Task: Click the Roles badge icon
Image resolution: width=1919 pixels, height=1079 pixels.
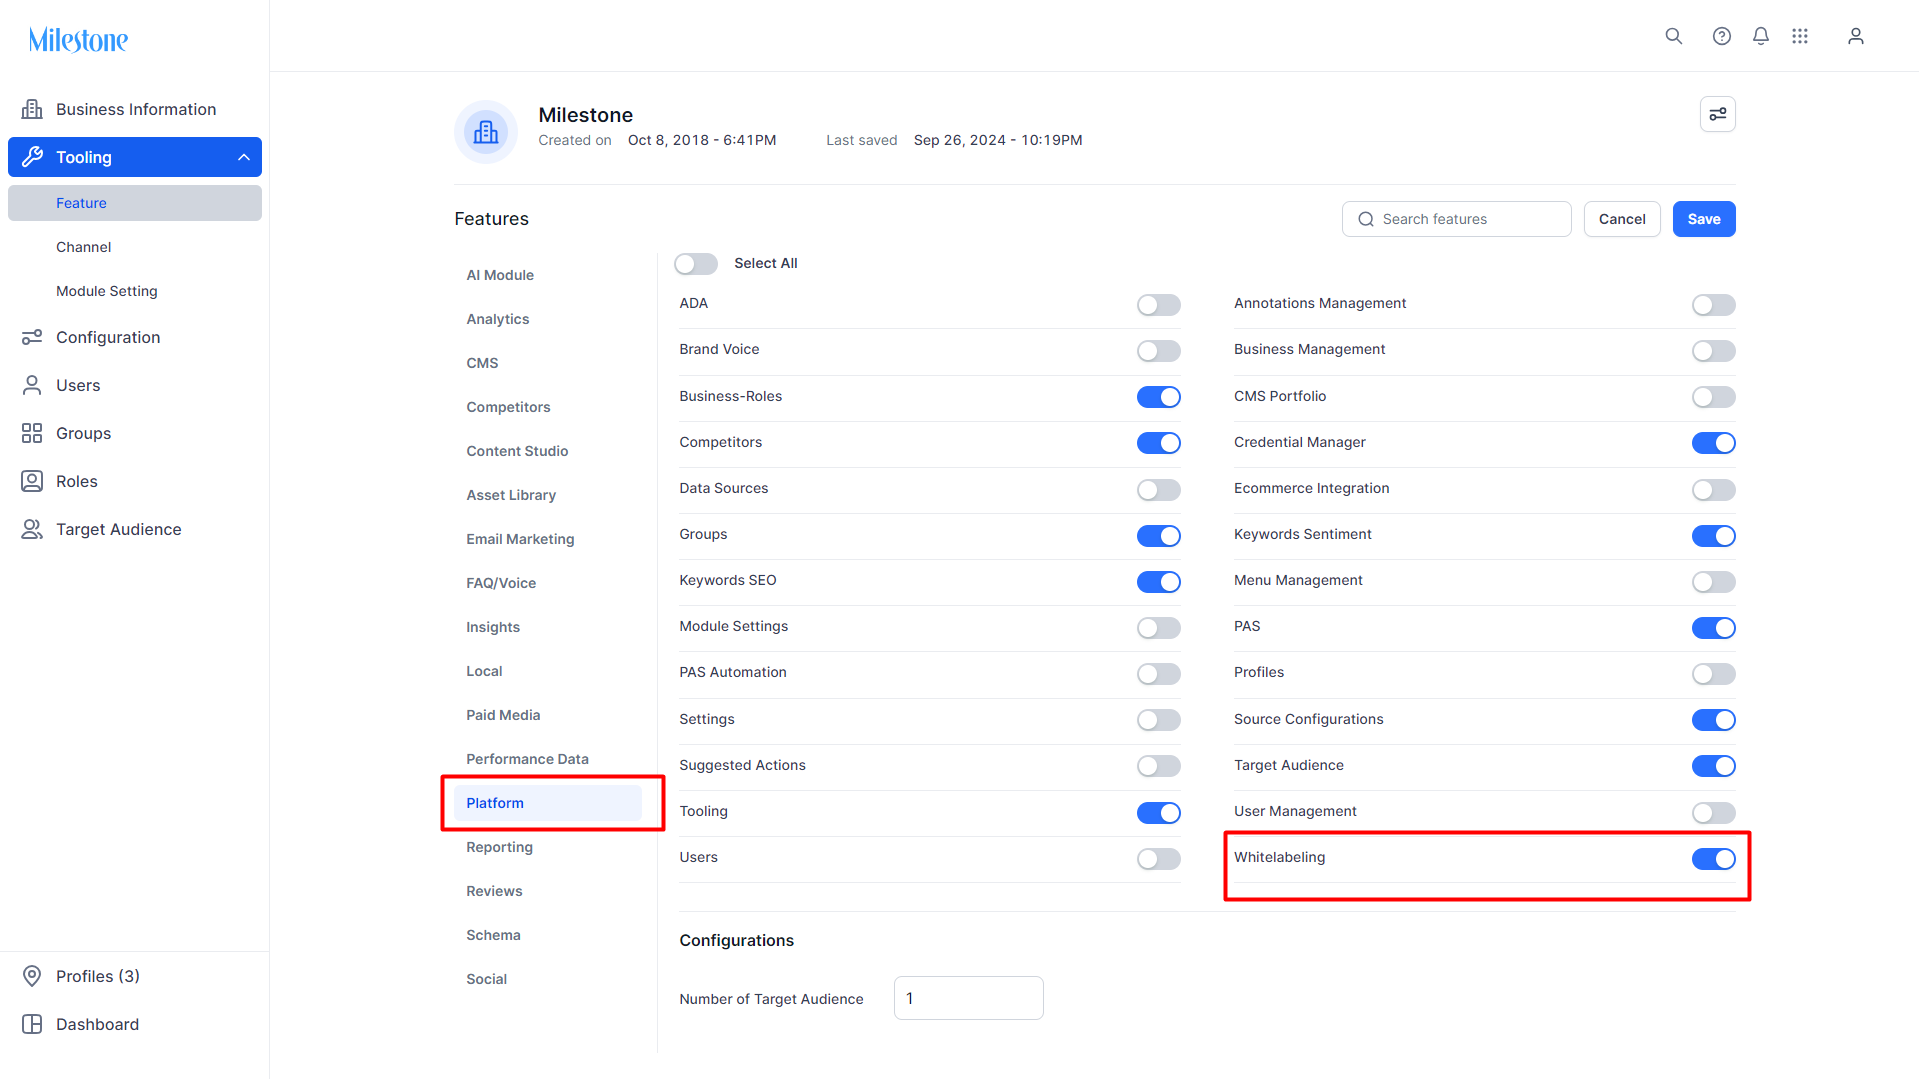Action: (x=32, y=481)
